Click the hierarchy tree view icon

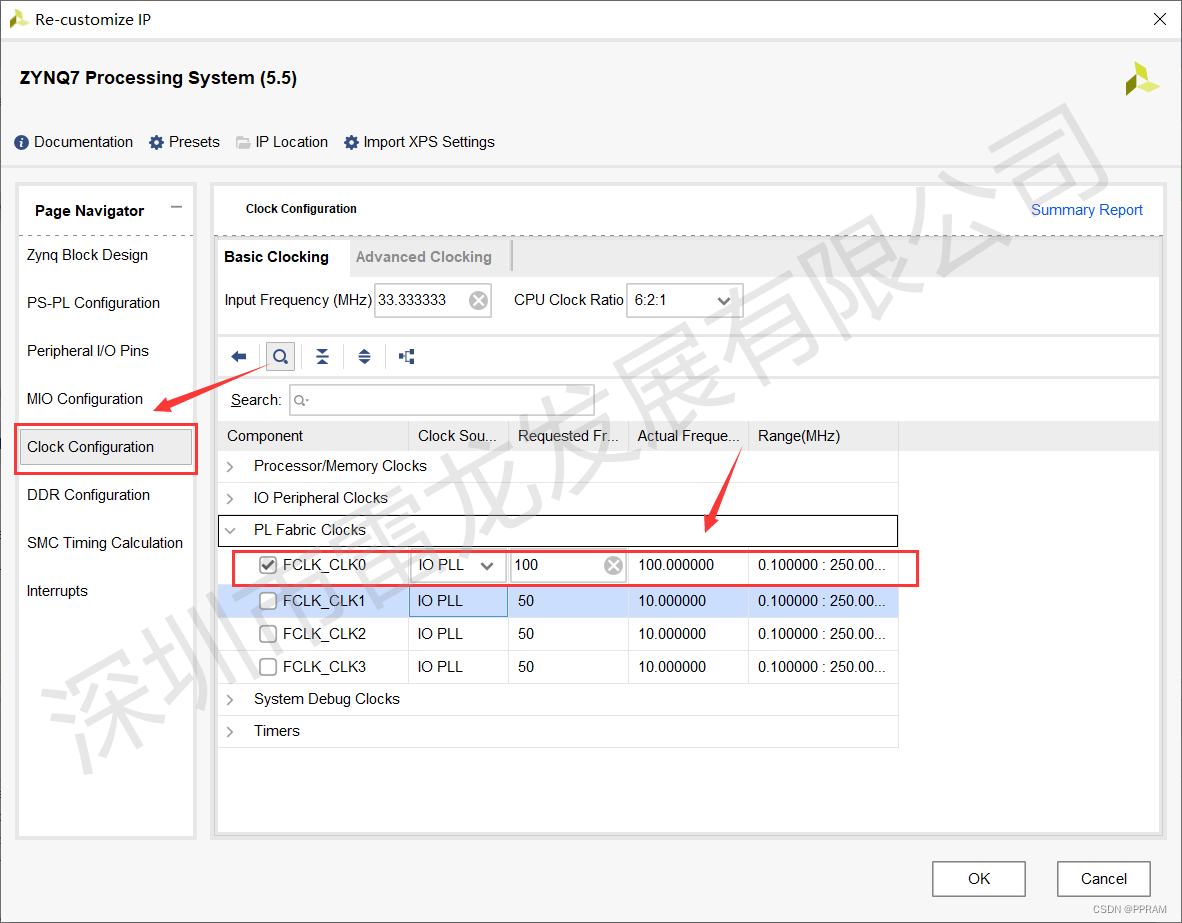pos(406,357)
